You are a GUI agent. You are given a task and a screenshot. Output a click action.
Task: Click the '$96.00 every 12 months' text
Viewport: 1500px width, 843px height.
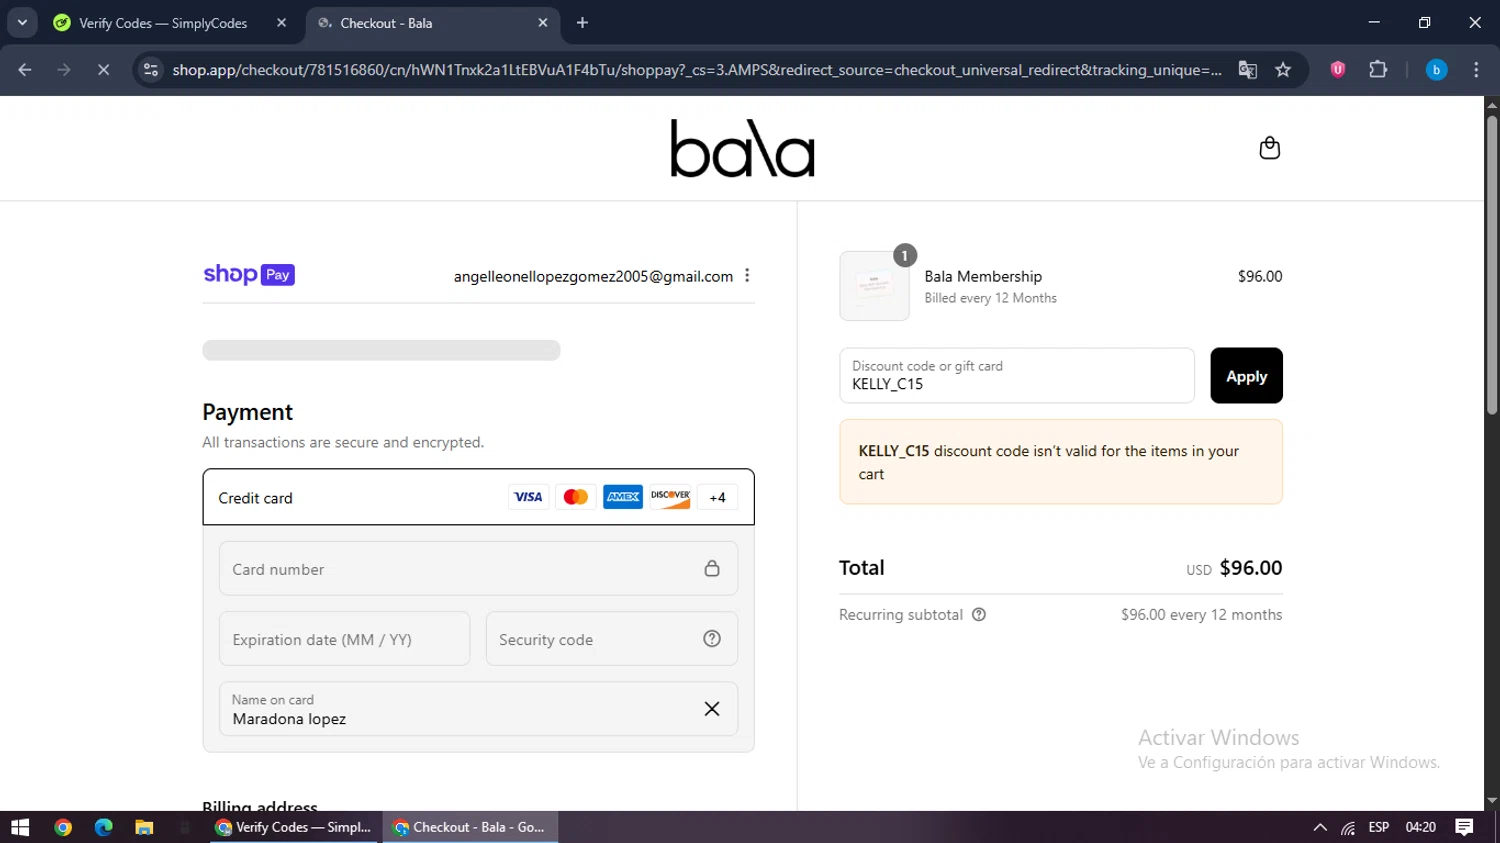click(1201, 615)
